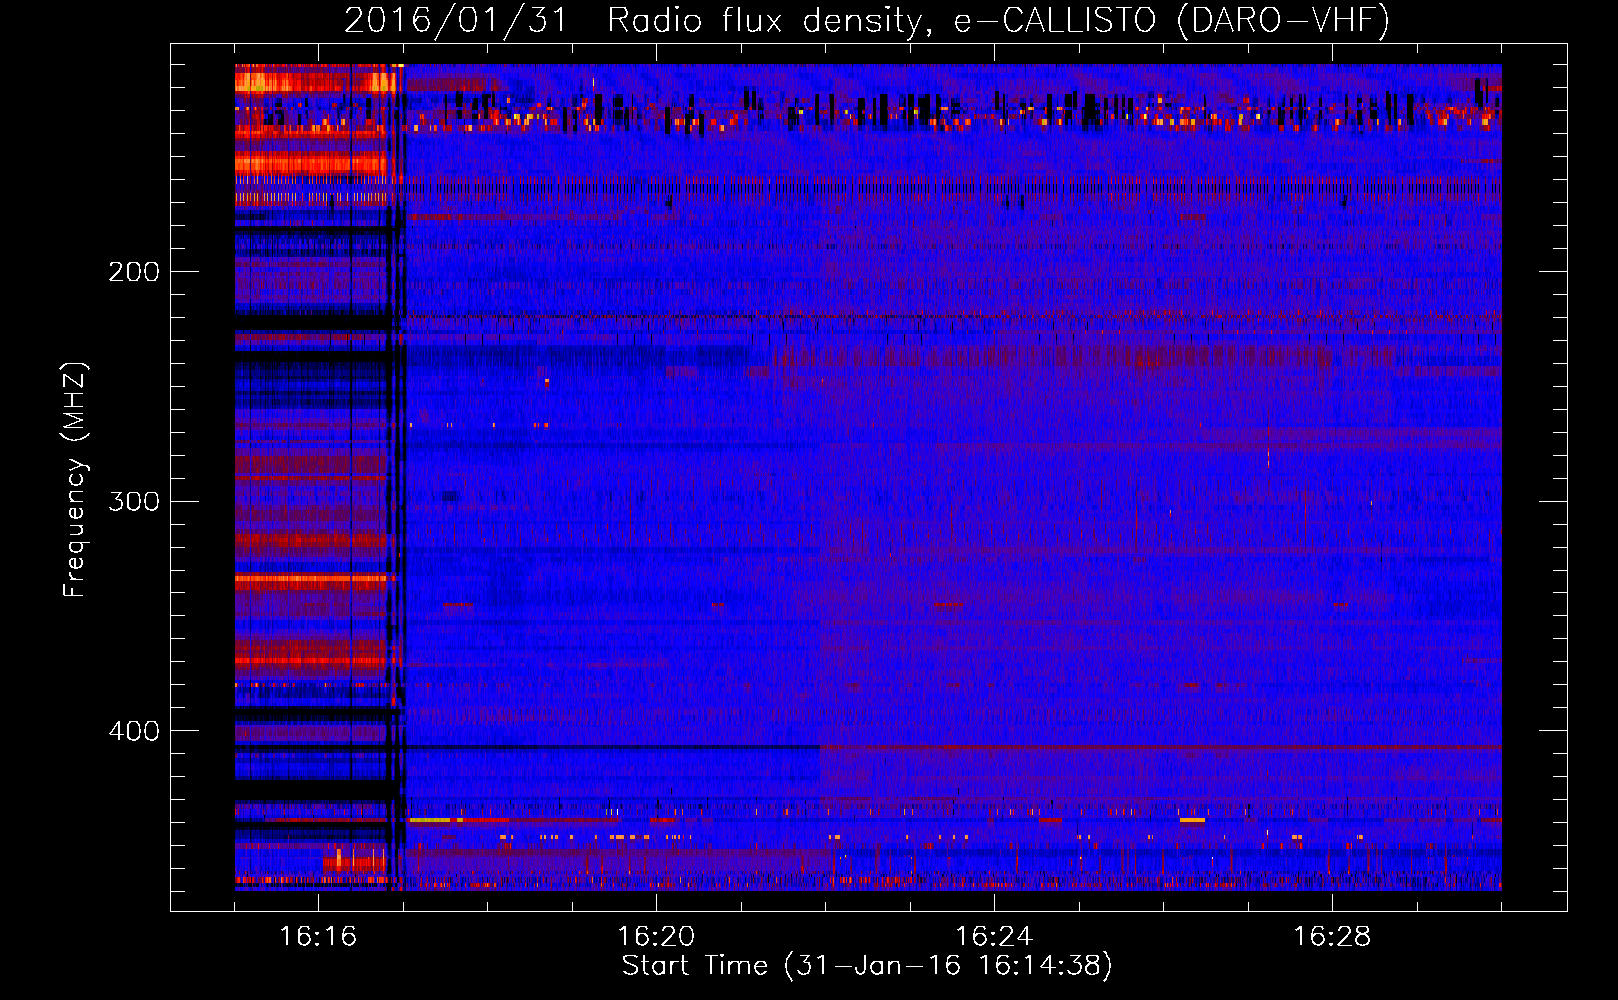Click the '16:16' time tick label

(318, 936)
